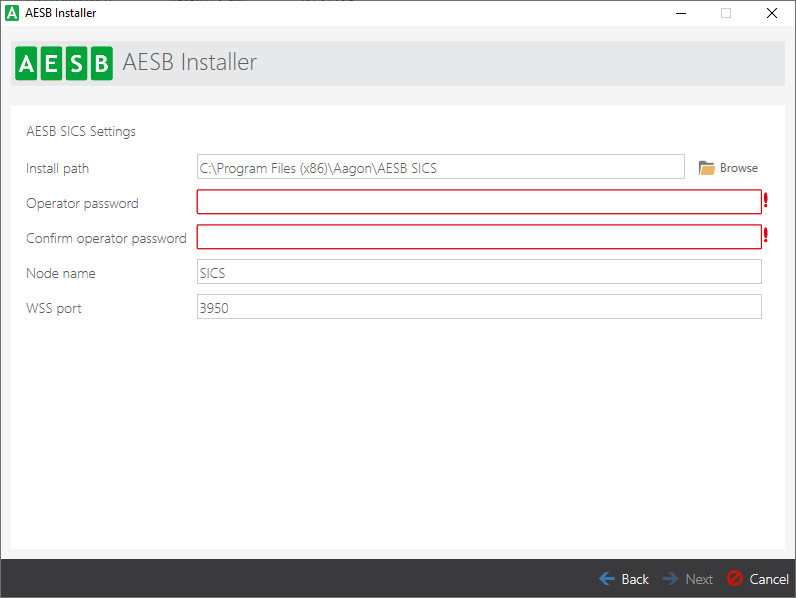Click the AESB app icon in the title bar
This screenshot has width=796, height=598.
[12, 13]
